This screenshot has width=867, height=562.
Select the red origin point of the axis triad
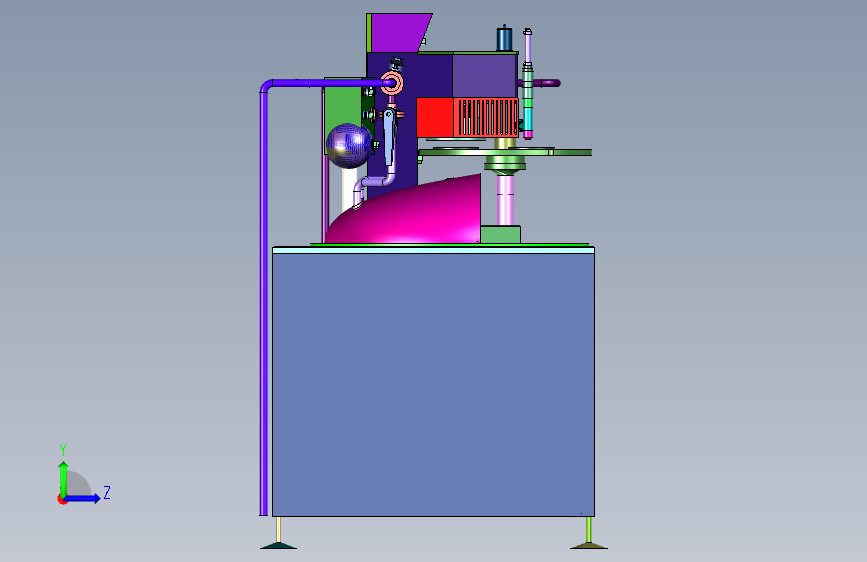(x=62, y=499)
